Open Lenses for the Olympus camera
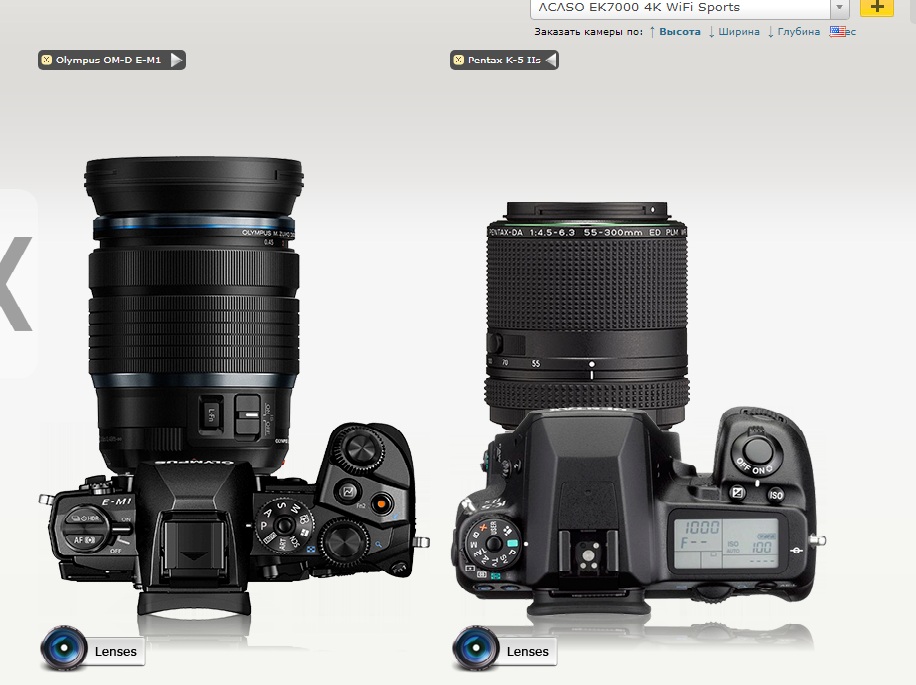The height and width of the screenshot is (685, 916). 116,652
